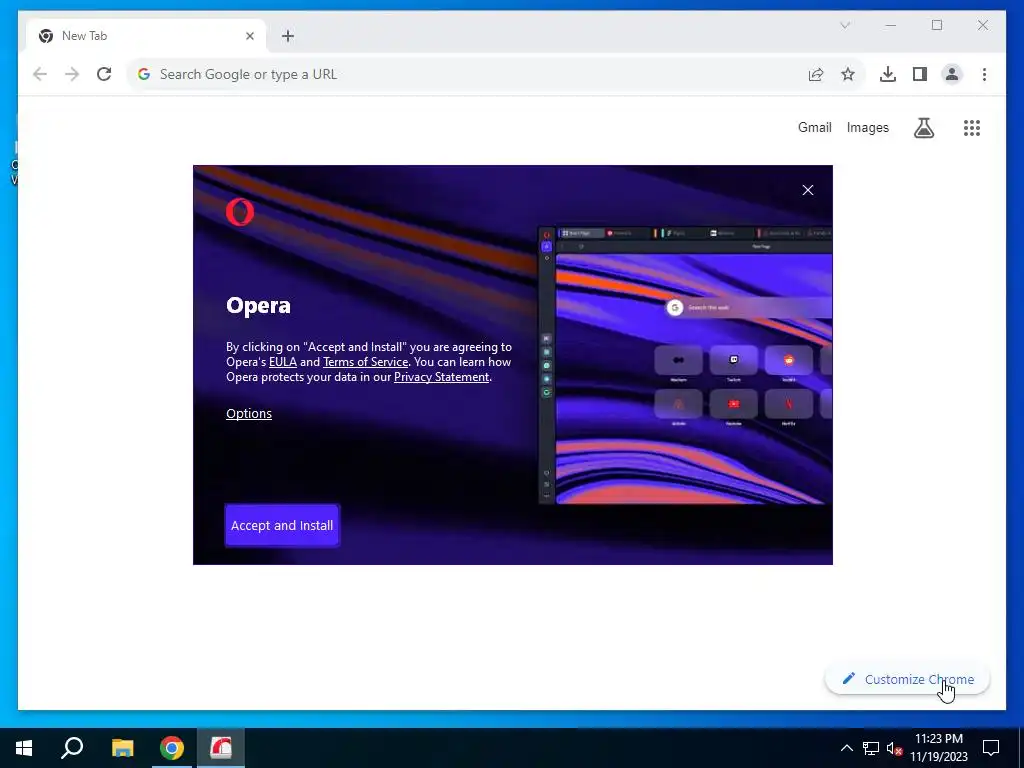Open Google Images link

click(867, 127)
